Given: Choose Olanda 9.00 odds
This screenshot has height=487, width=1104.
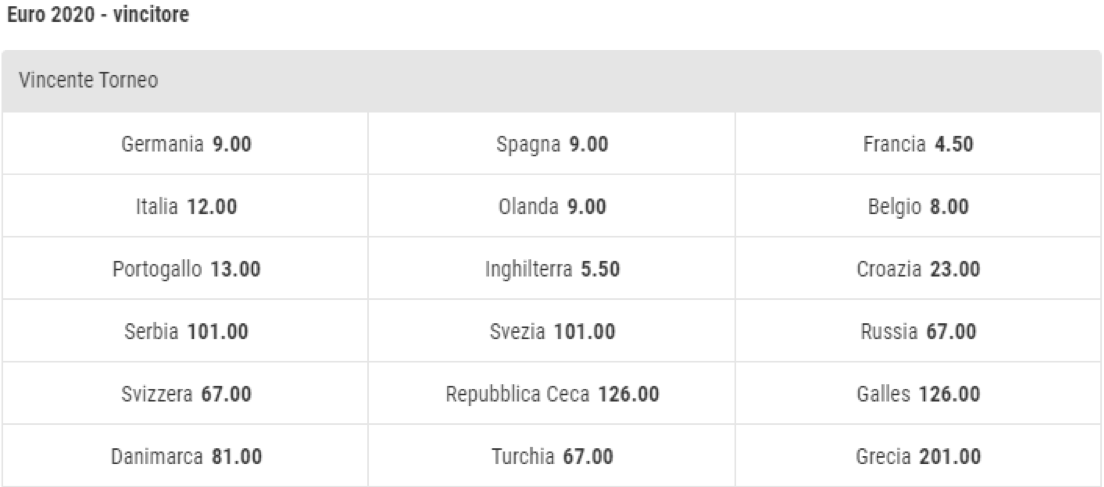Looking at the screenshot, I should pyautogui.click(x=552, y=207).
